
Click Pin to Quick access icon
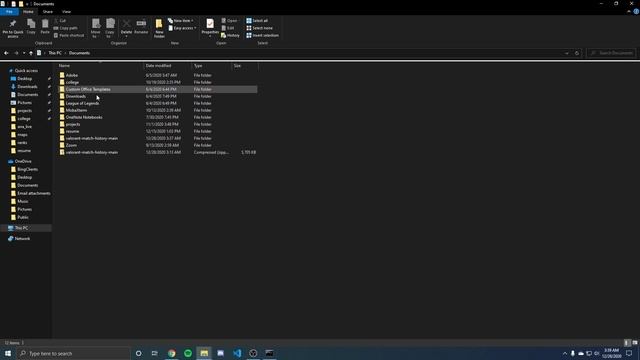click(x=13, y=28)
